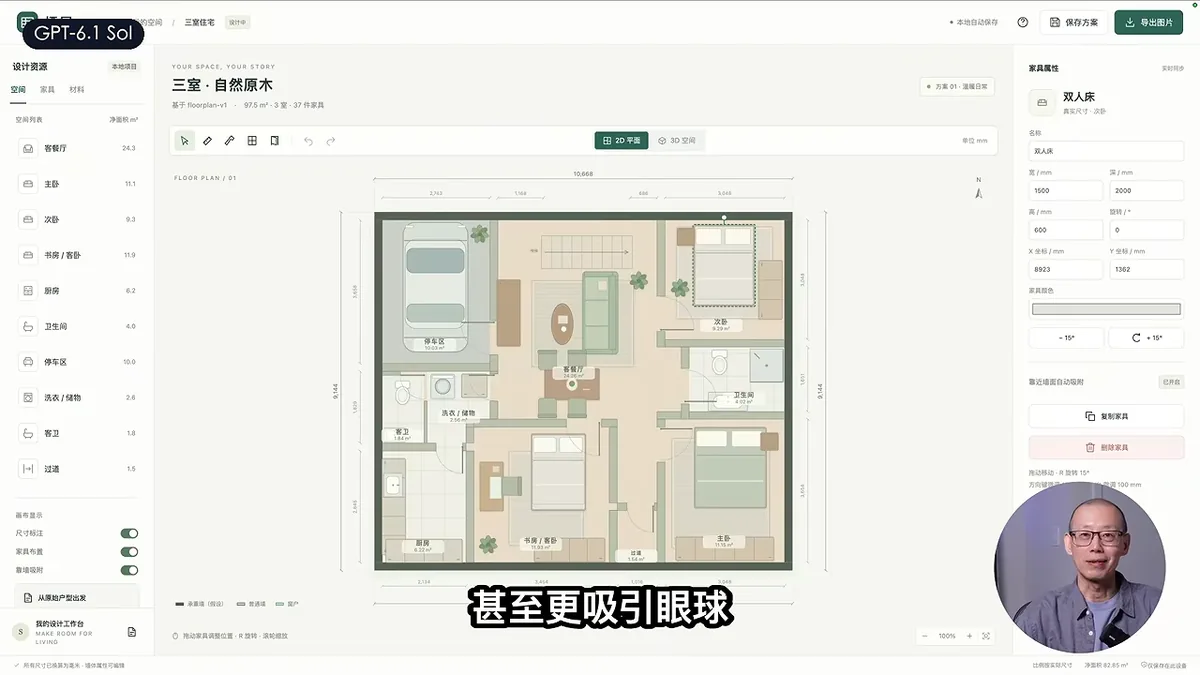Toggle the 已开启 wall auto-snap badge
Viewport: 1200px width, 675px height.
(1171, 382)
